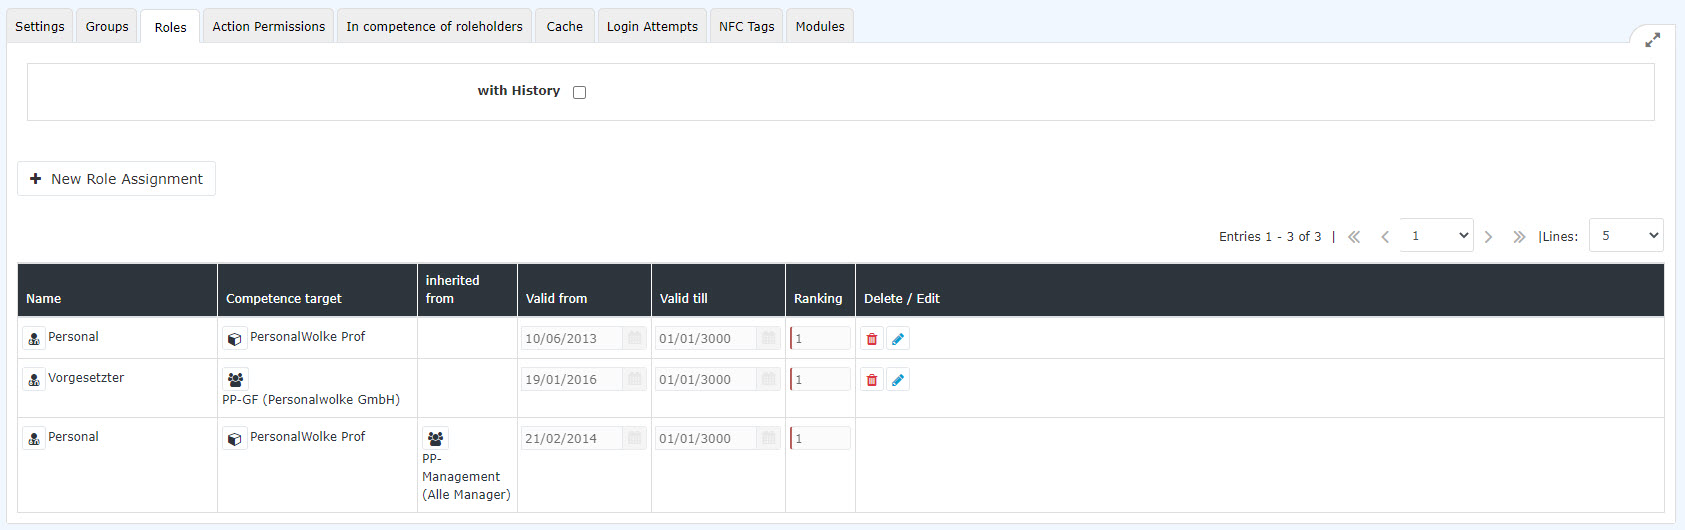The image size is (1685, 530).
Task: Switch to the Modules tab
Action: pos(820,26)
